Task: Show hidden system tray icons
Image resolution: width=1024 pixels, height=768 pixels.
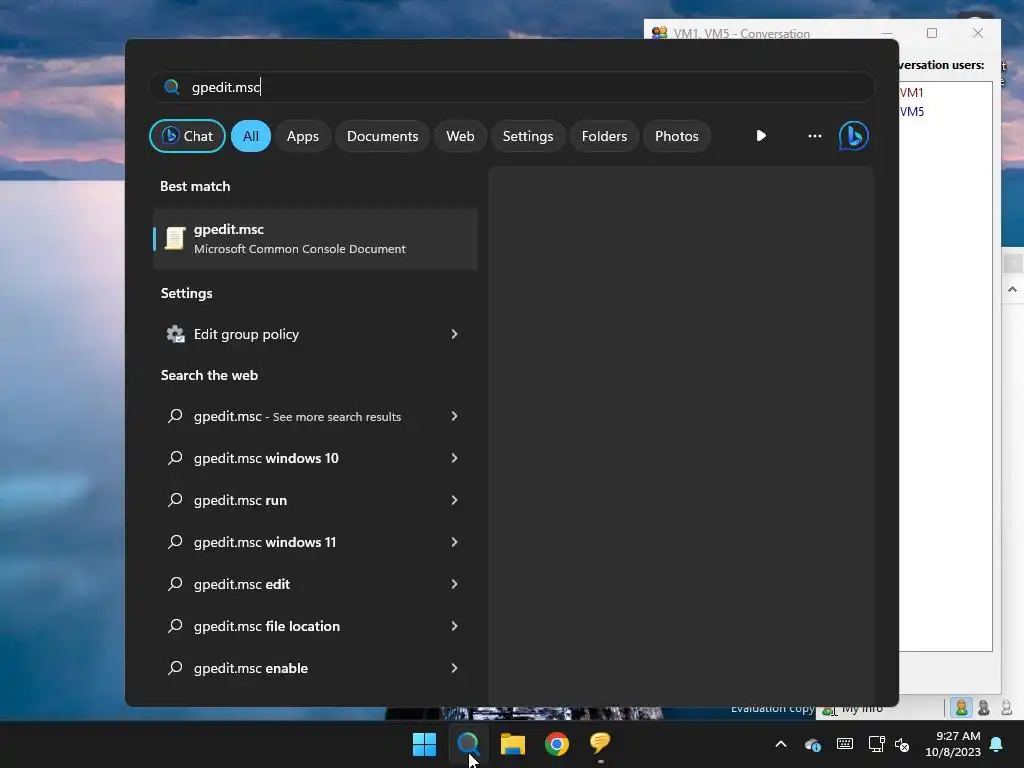Action: coord(780,744)
